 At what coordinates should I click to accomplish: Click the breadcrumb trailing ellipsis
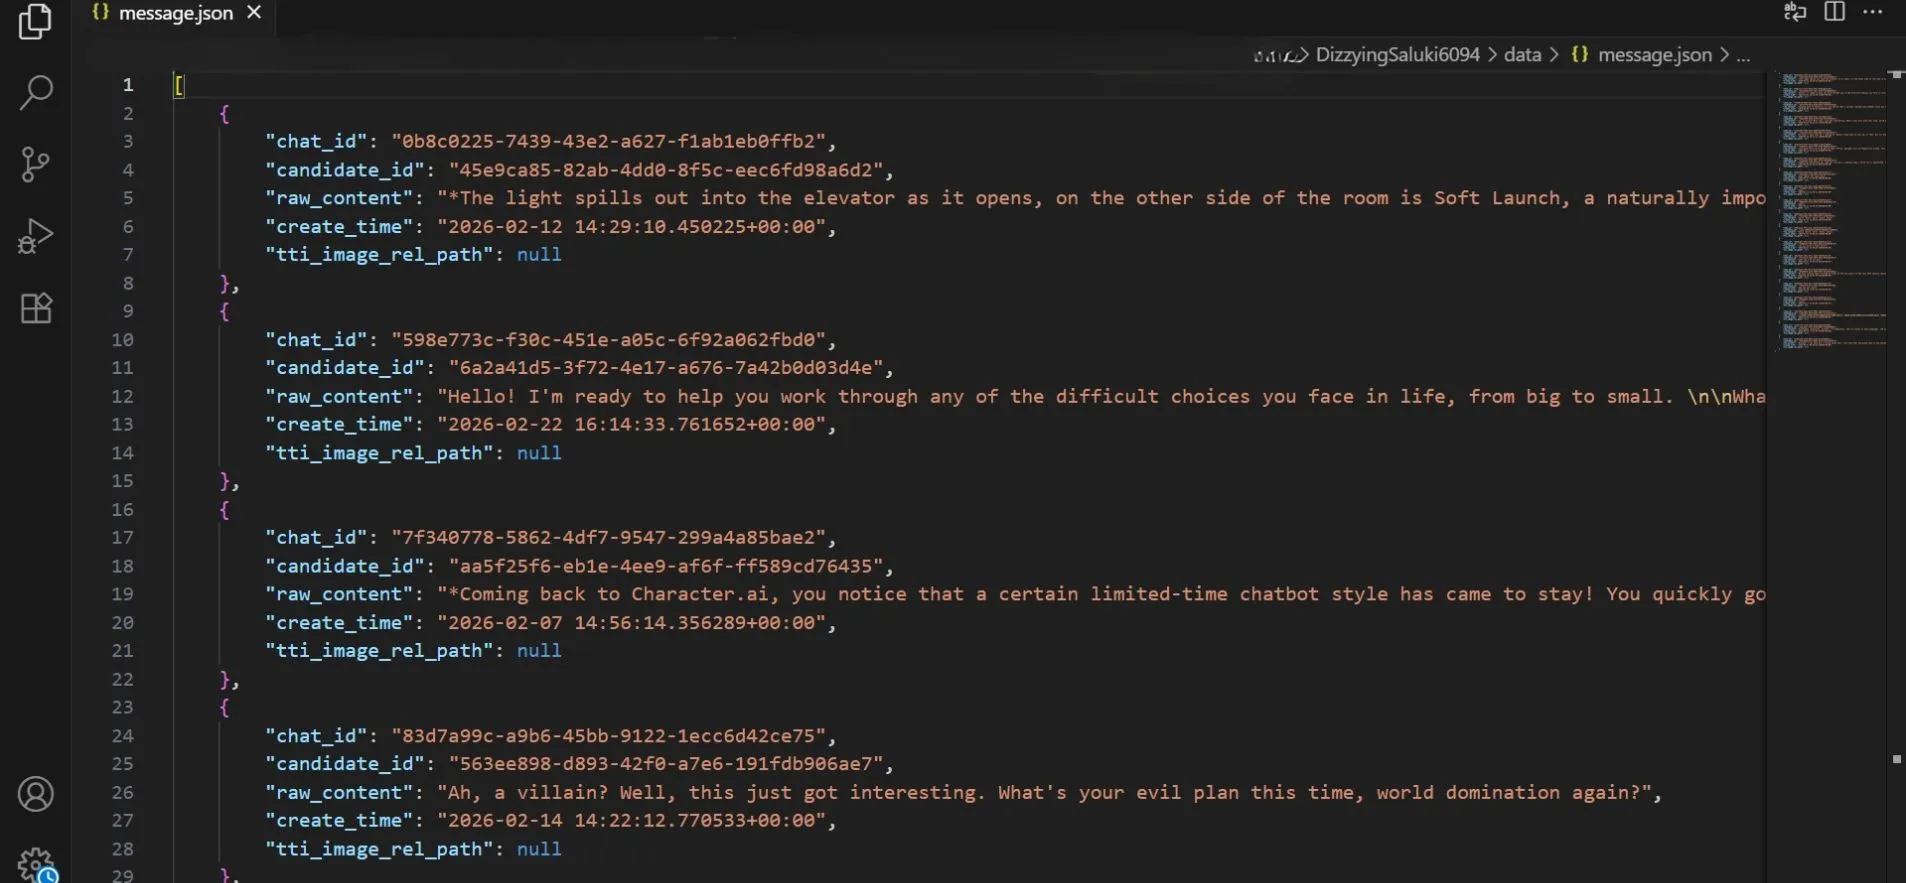(x=1743, y=55)
